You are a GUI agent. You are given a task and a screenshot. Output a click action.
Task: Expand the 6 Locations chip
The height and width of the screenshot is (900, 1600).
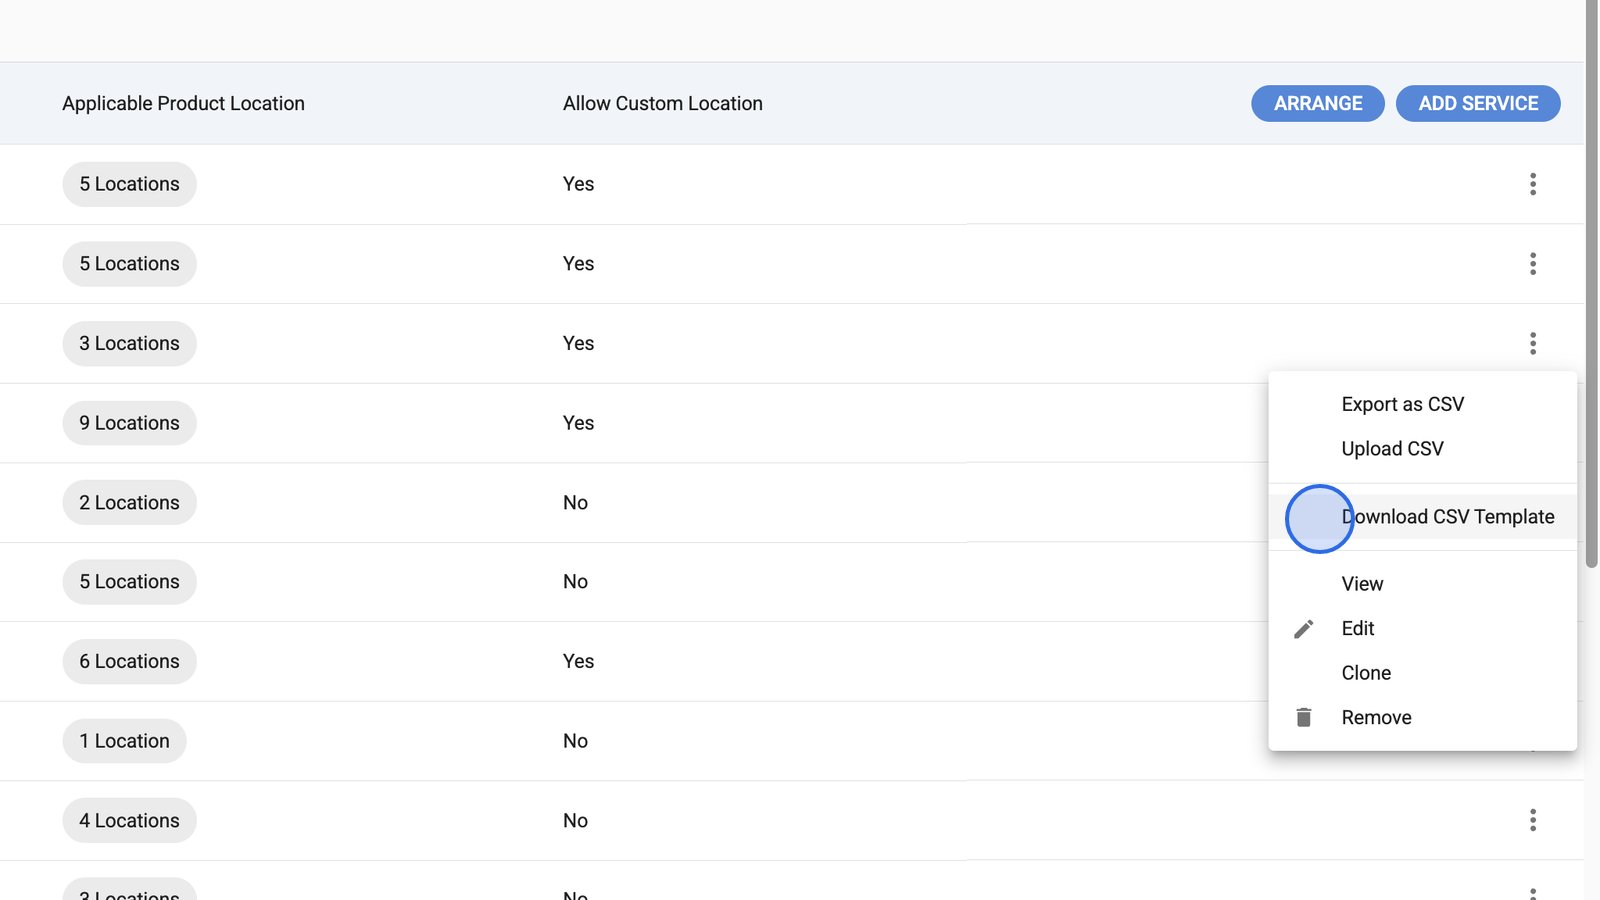coord(129,662)
